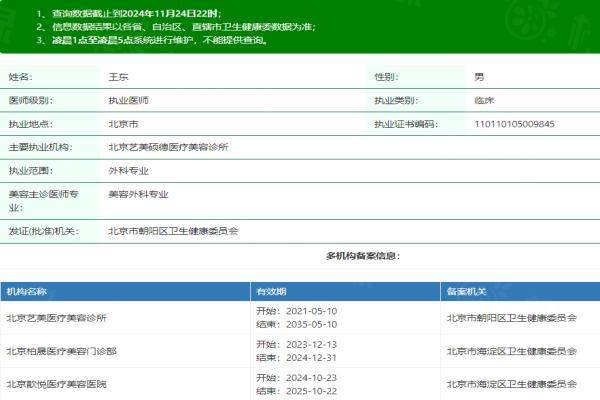600x400 pixels.
Task: Click the 多机构备案信息 section heading
Action: 362,256
